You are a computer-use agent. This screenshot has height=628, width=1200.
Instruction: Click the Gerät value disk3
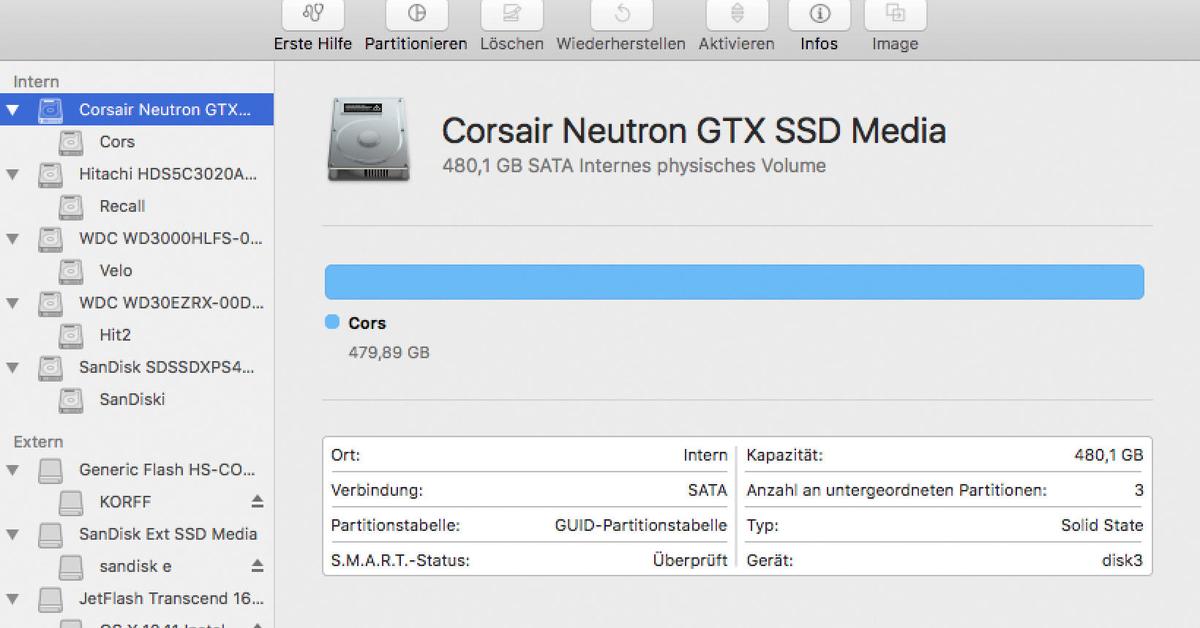[1122, 560]
